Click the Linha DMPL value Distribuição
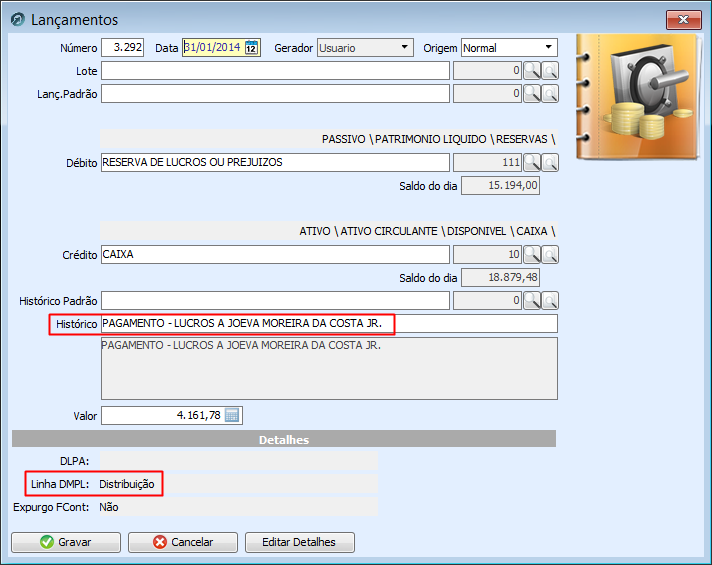This screenshot has height=565, width=712. point(127,484)
